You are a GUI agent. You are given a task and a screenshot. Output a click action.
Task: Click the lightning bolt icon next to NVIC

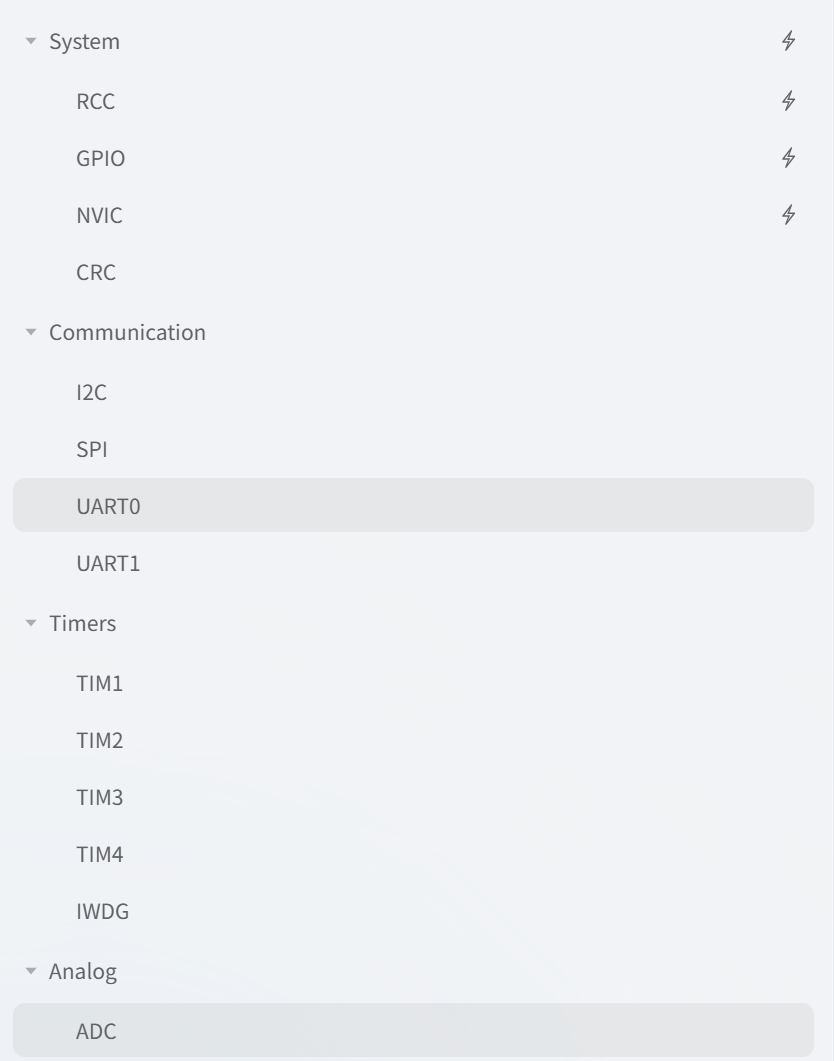click(x=789, y=215)
